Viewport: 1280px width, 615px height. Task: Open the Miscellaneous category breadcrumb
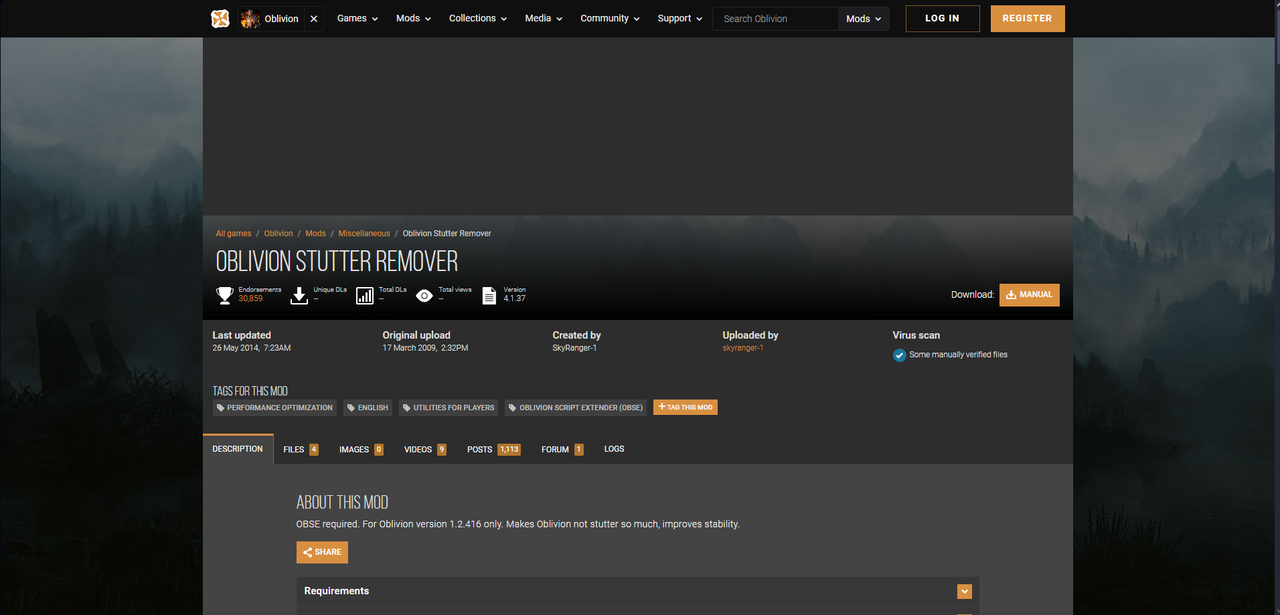(364, 233)
